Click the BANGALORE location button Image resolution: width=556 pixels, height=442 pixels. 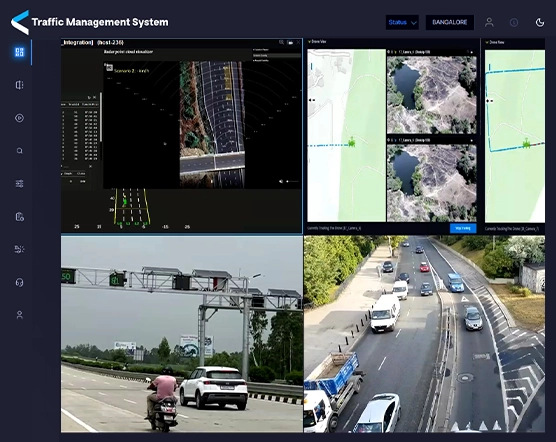click(450, 22)
